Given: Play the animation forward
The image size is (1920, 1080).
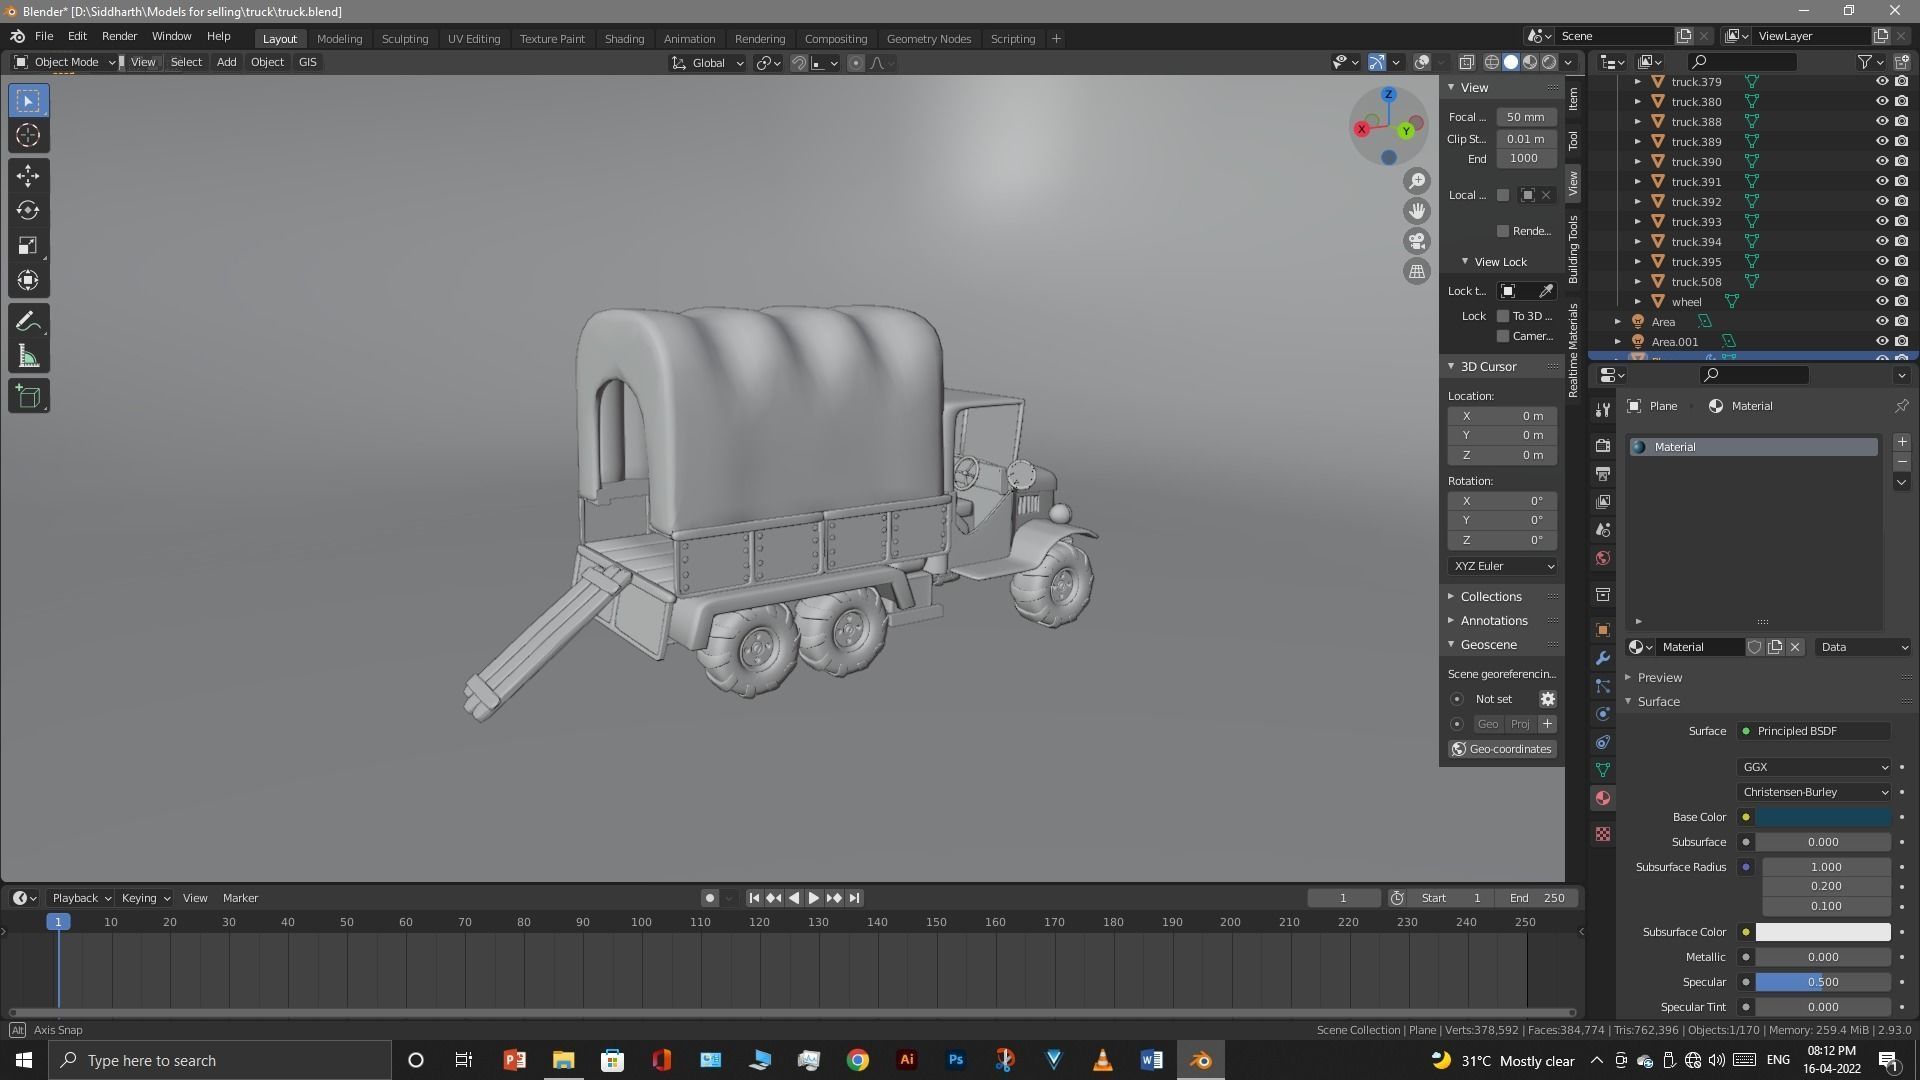Looking at the screenshot, I should 814,898.
